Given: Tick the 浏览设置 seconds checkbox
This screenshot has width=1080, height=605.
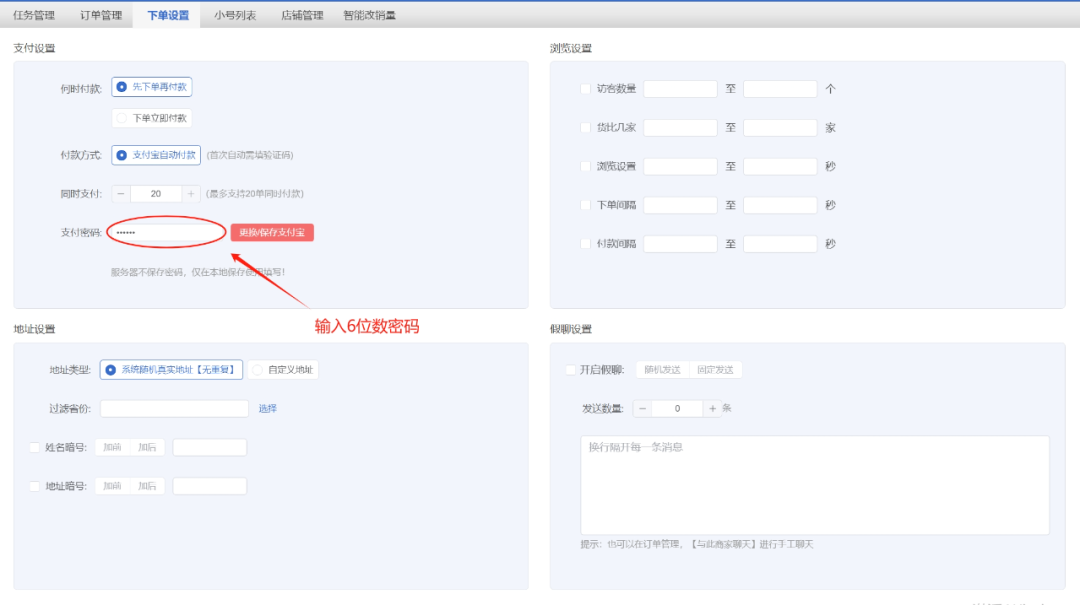Looking at the screenshot, I should (x=585, y=166).
